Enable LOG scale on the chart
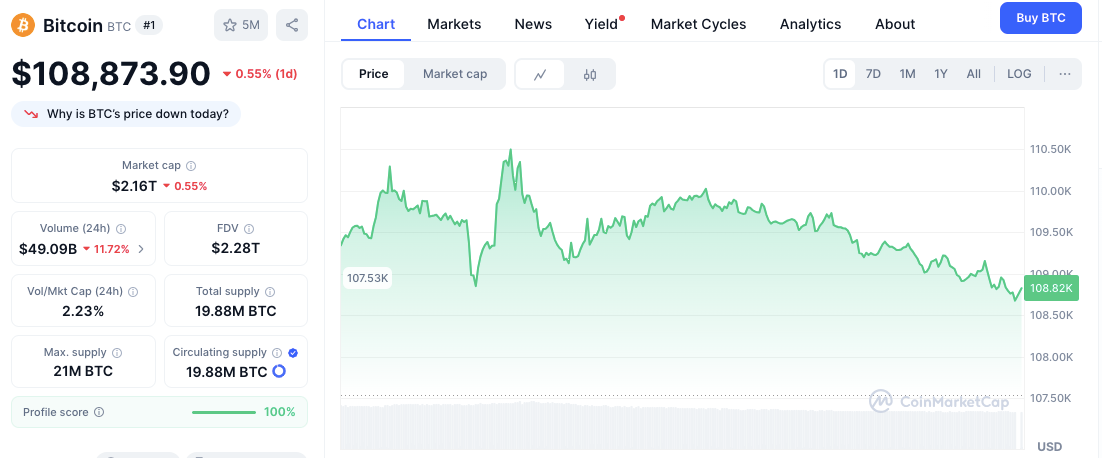 1019,74
